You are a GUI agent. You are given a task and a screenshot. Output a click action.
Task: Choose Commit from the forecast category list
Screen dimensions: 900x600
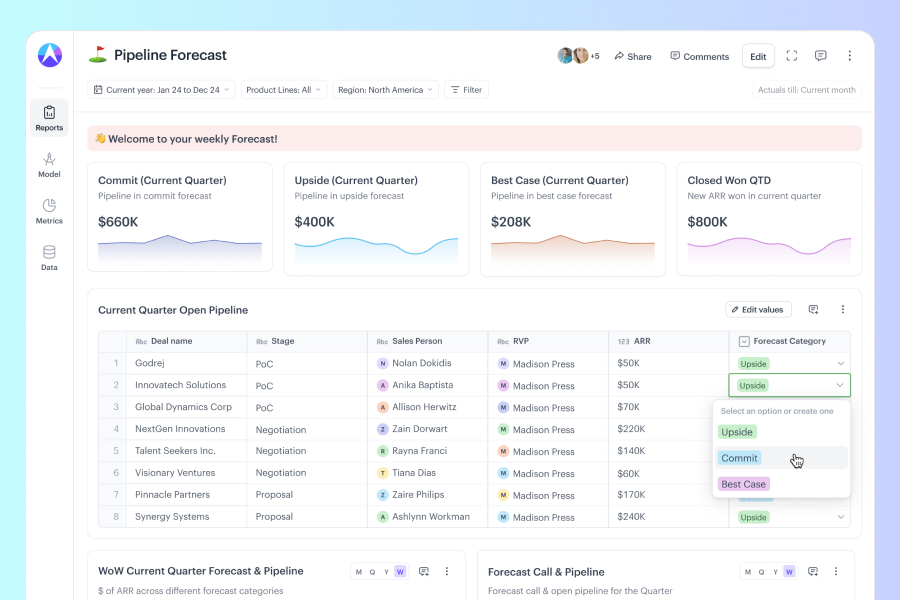click(740, 458)
